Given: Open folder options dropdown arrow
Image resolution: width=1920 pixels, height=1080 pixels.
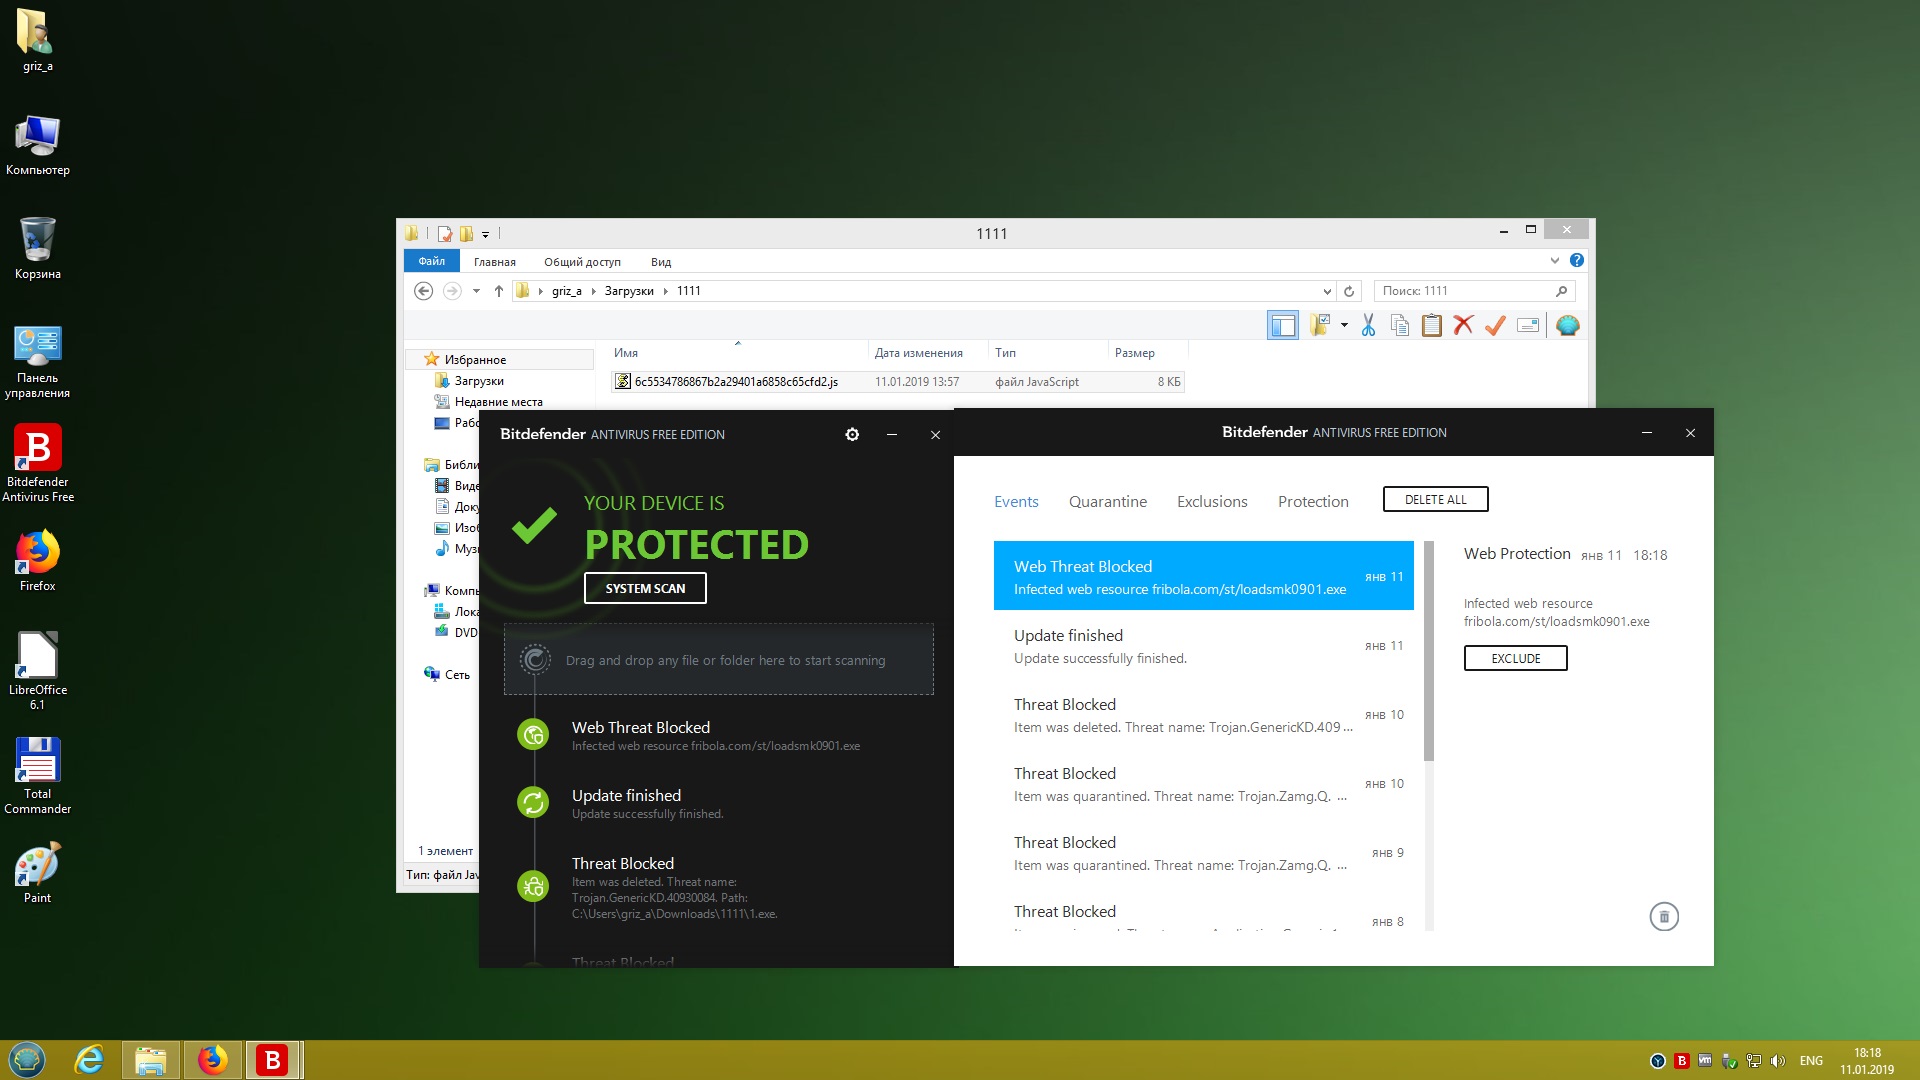Looking at the screenshot, I should pyautogui.click(x=1344, y=326).
